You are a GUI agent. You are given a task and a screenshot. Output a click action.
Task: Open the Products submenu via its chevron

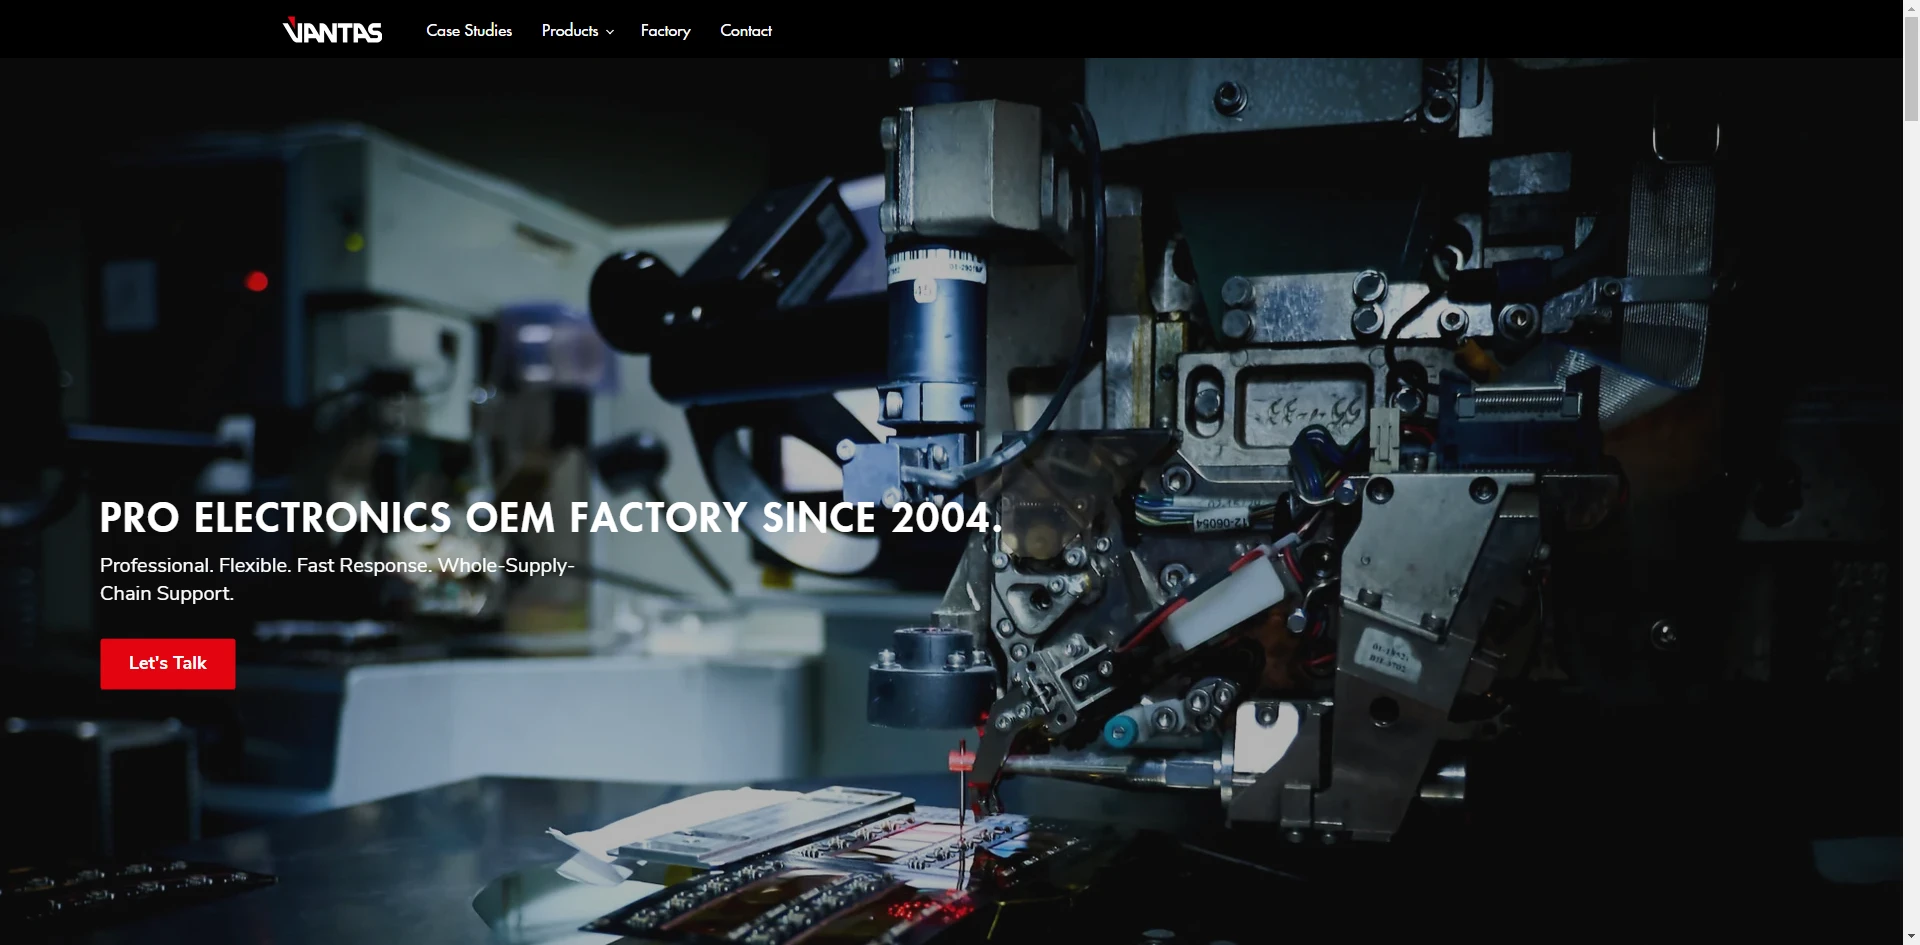611,31
